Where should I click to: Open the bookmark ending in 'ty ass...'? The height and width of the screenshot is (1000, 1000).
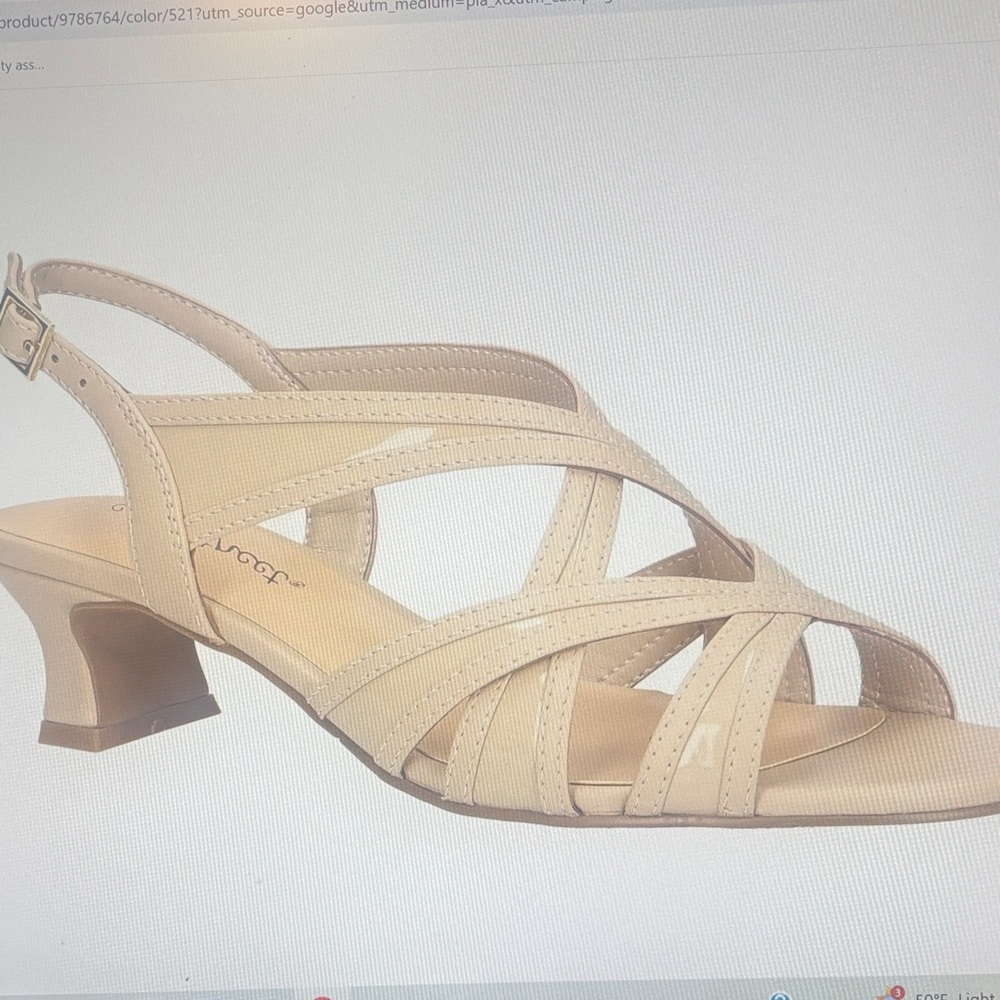coord(22,65)
